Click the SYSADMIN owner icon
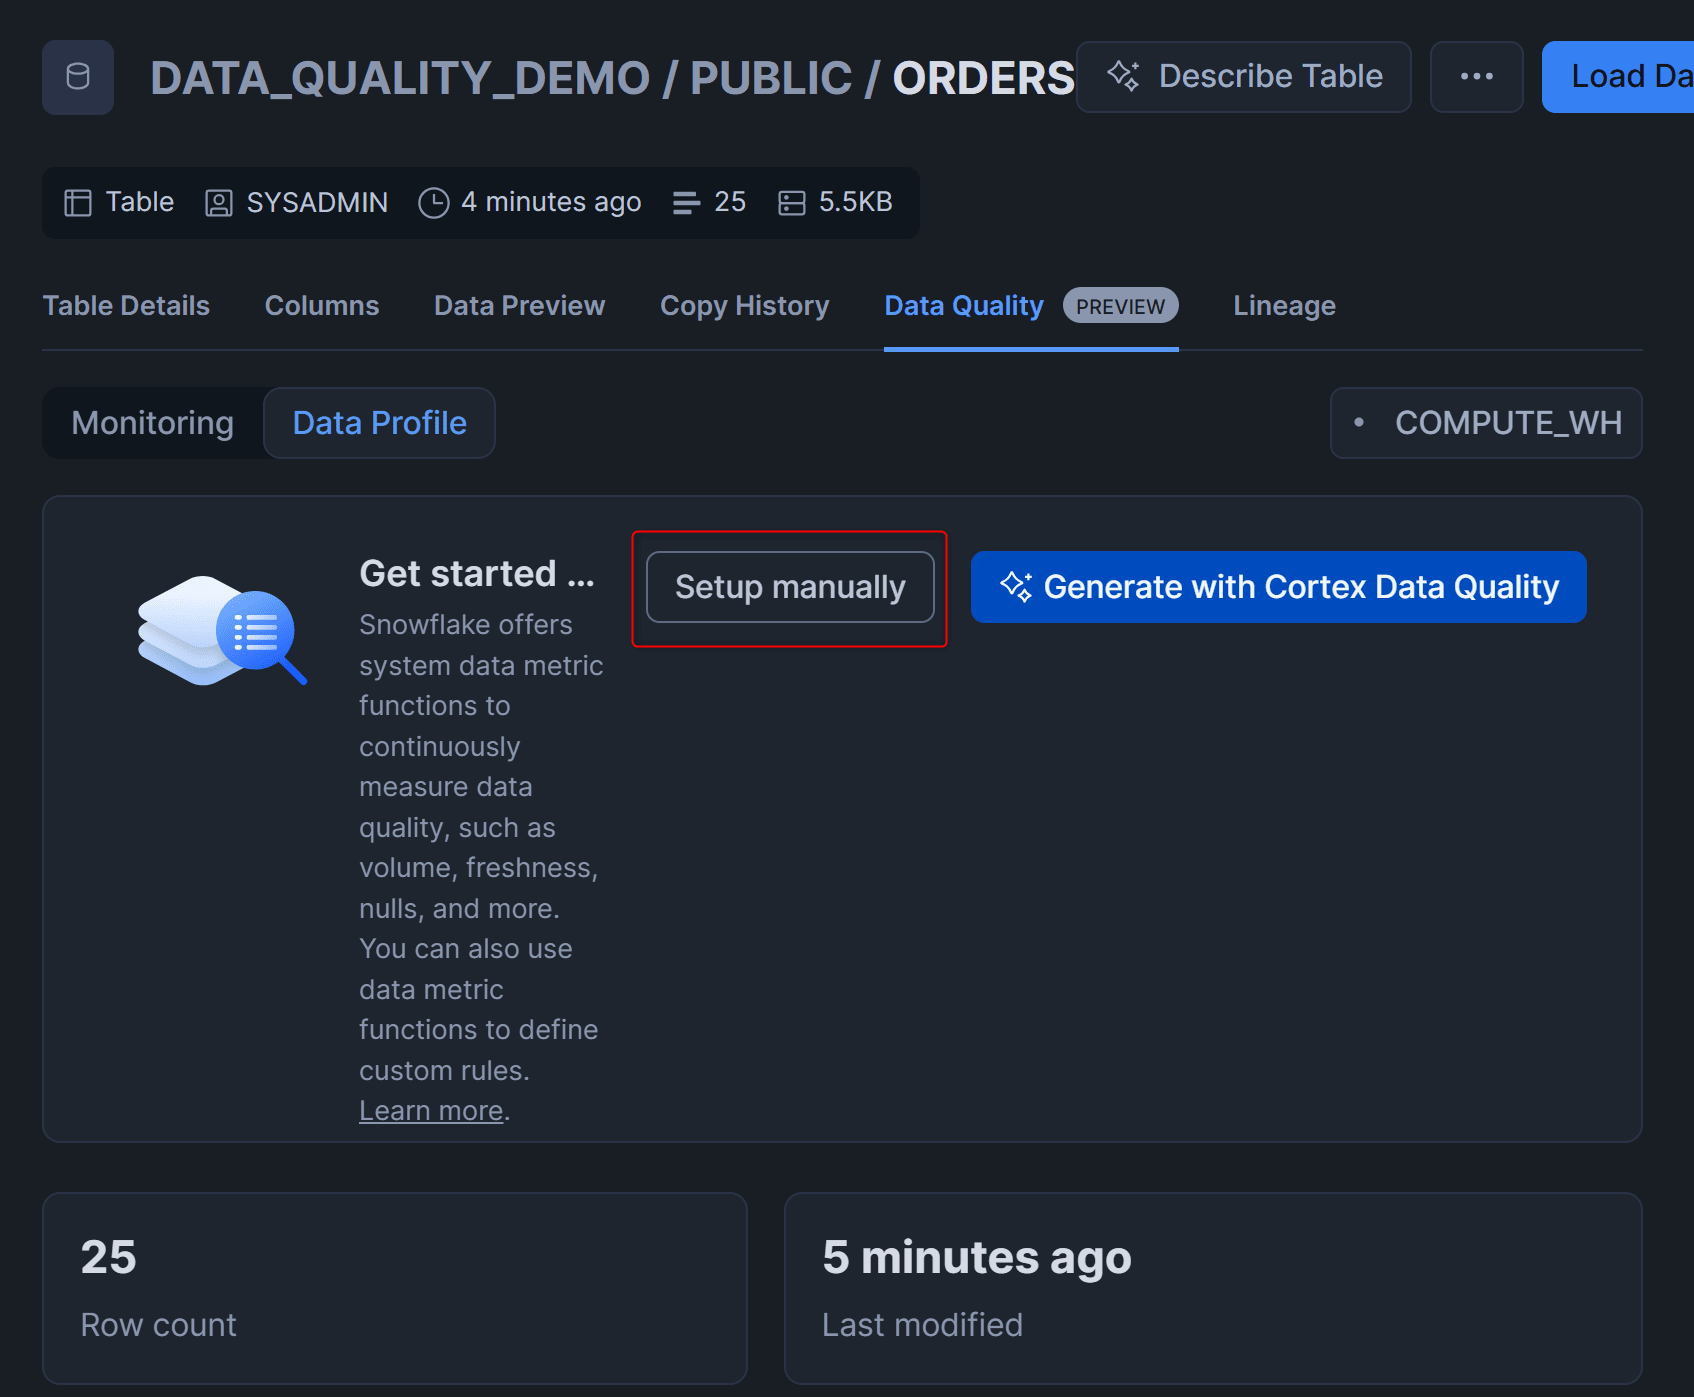1694x1397 pixels. point(218,203)
